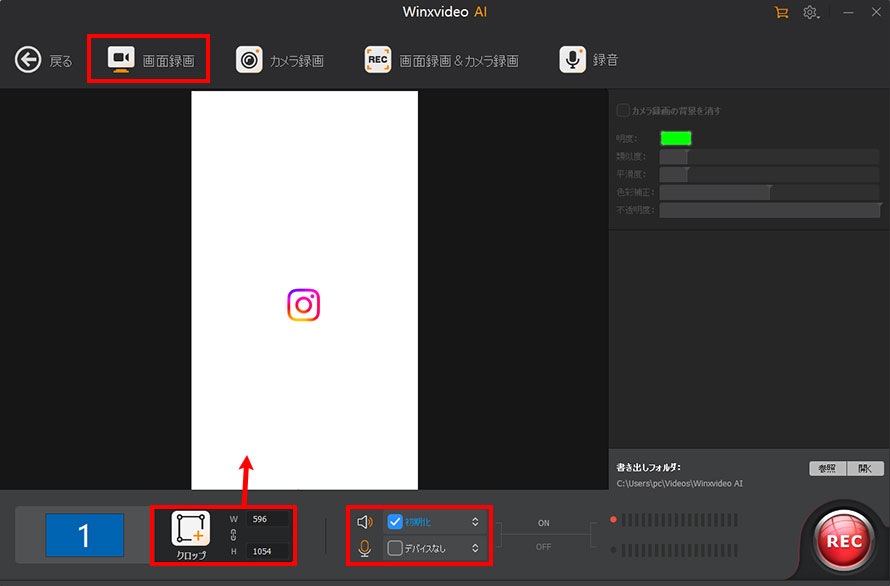Adjust the 色彩補正 slider
This screenshot has height=586, width=890.
(769, 192)
